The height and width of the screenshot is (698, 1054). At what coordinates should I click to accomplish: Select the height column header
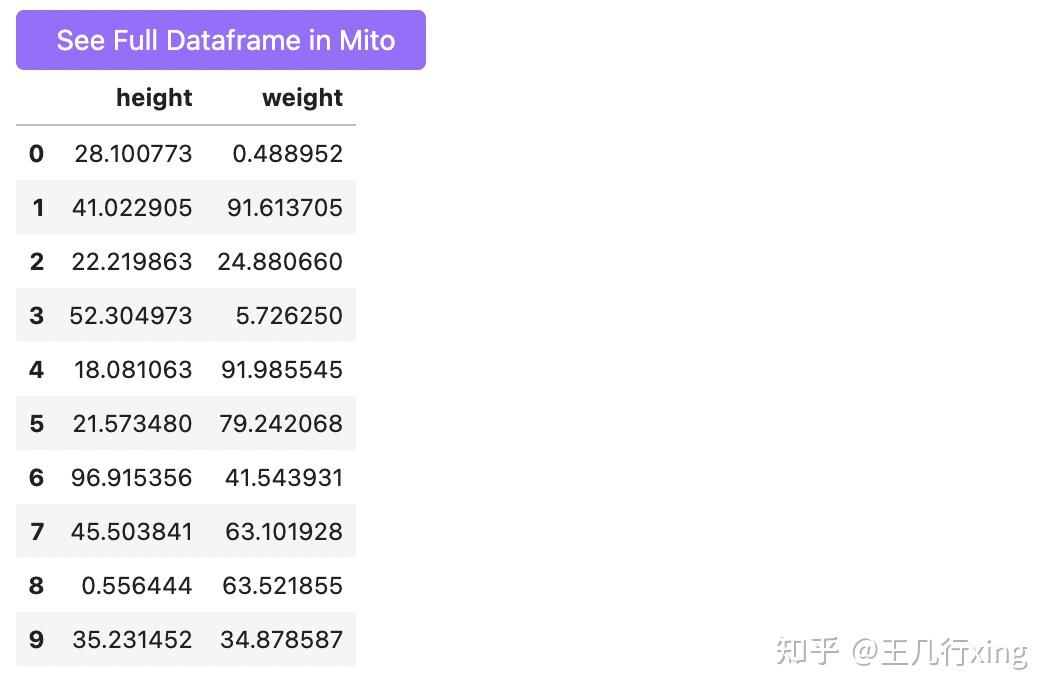click(x=154, y=98)
